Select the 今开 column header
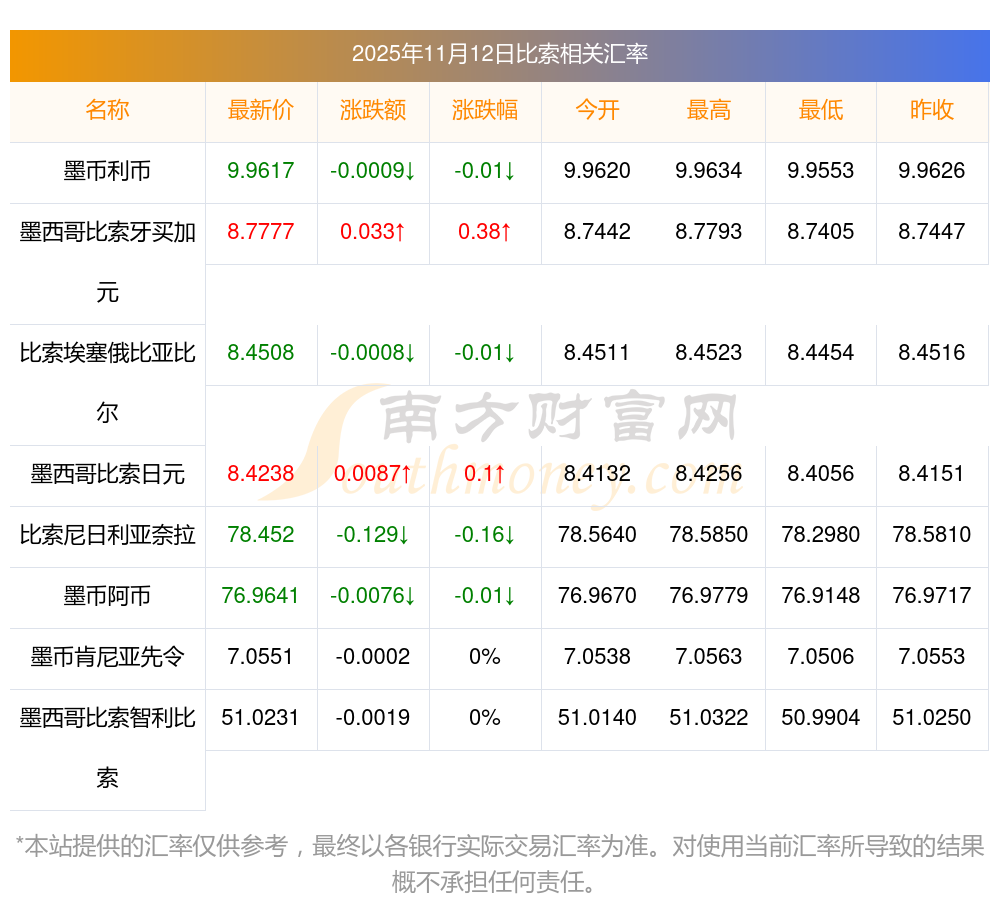Viewport: 1000px width, 913px height. coord(597,110)
